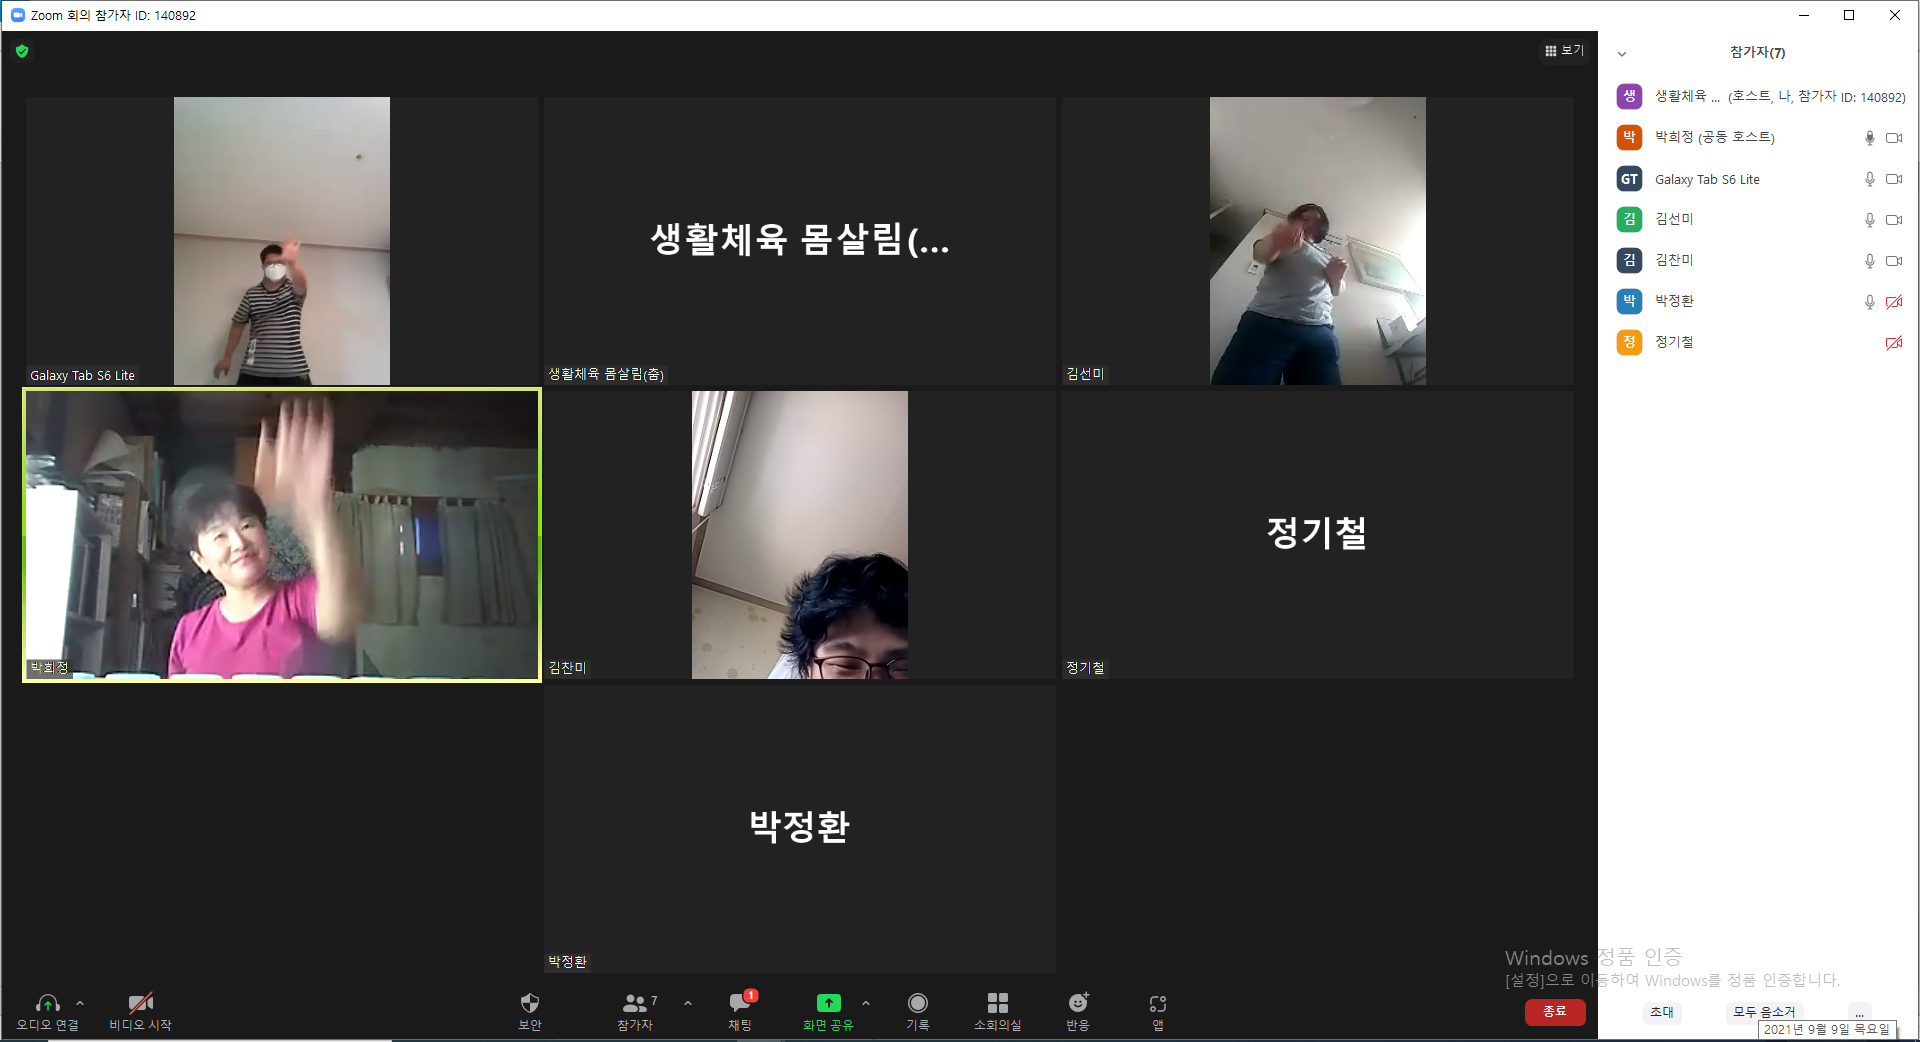Toggle microphone for 김선미 in list
Screen dimensions: 1920x1042
[1870, 220]
